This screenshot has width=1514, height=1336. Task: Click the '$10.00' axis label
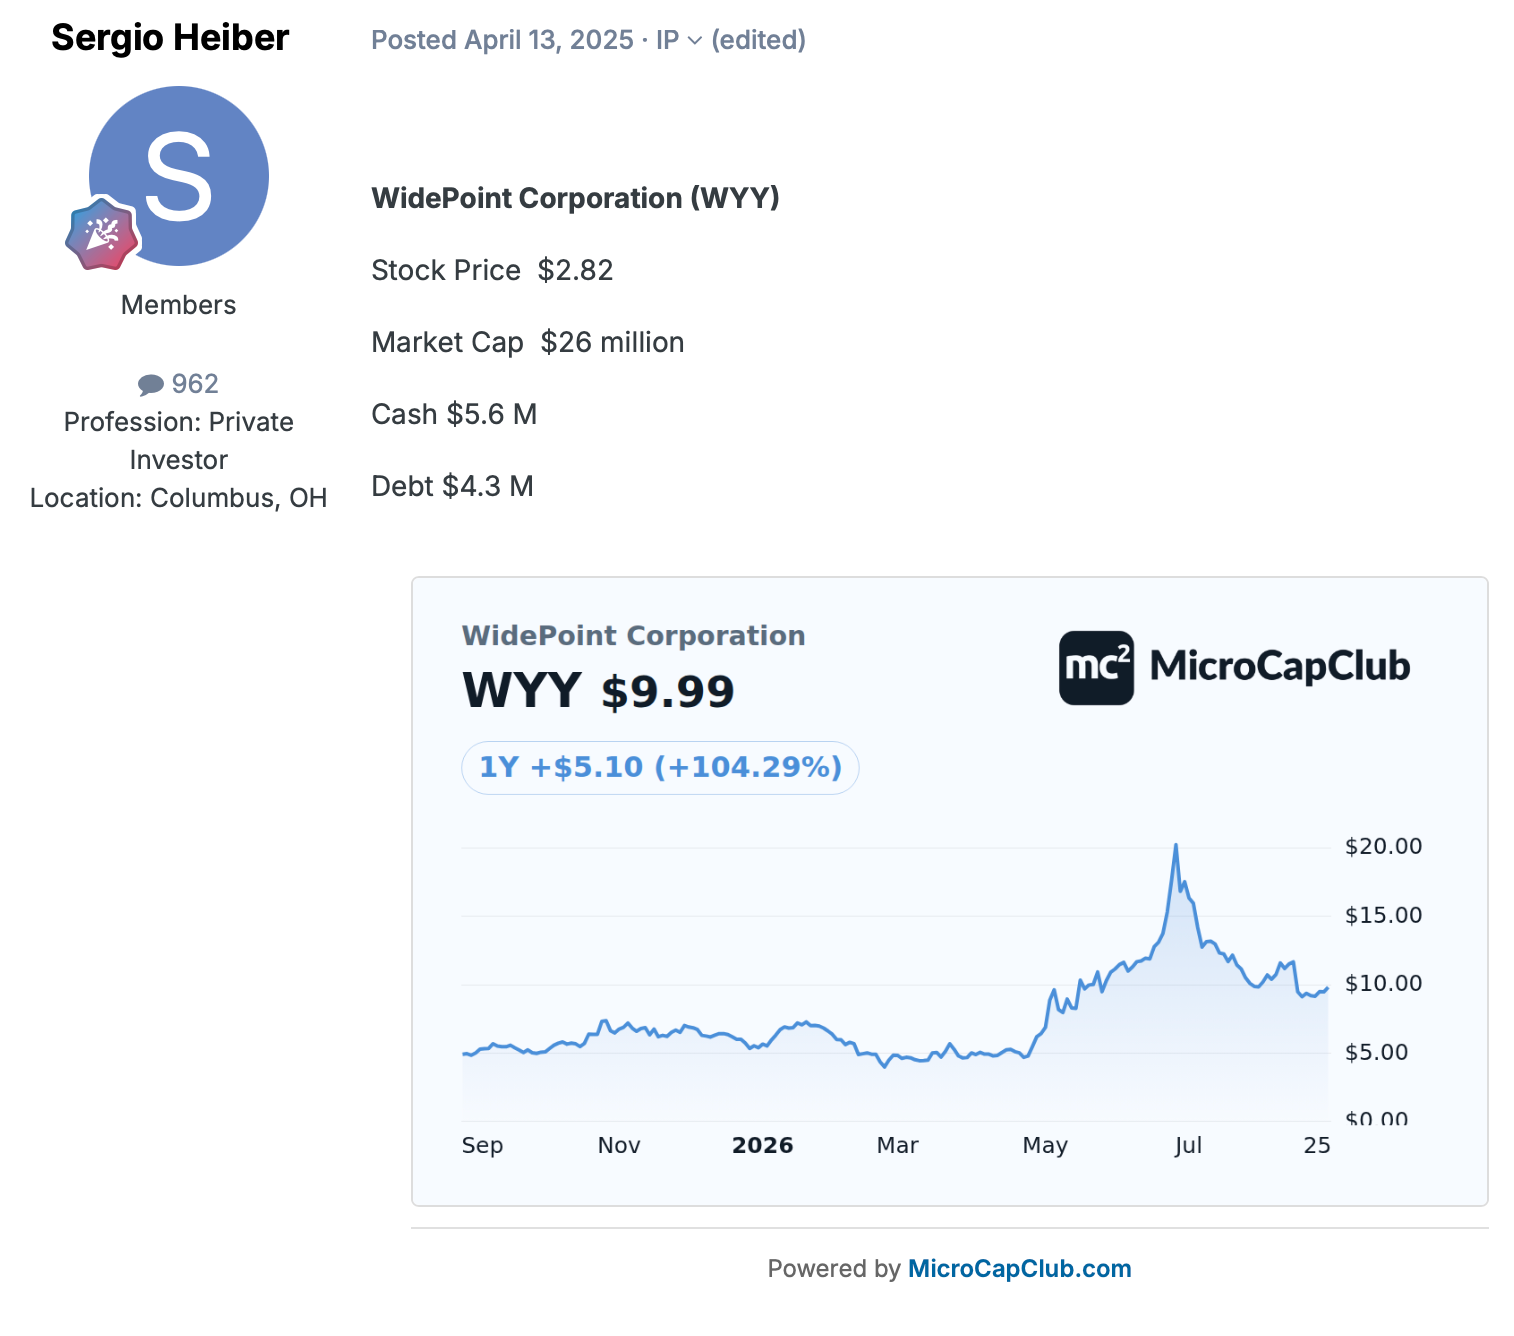(1383, 983)
